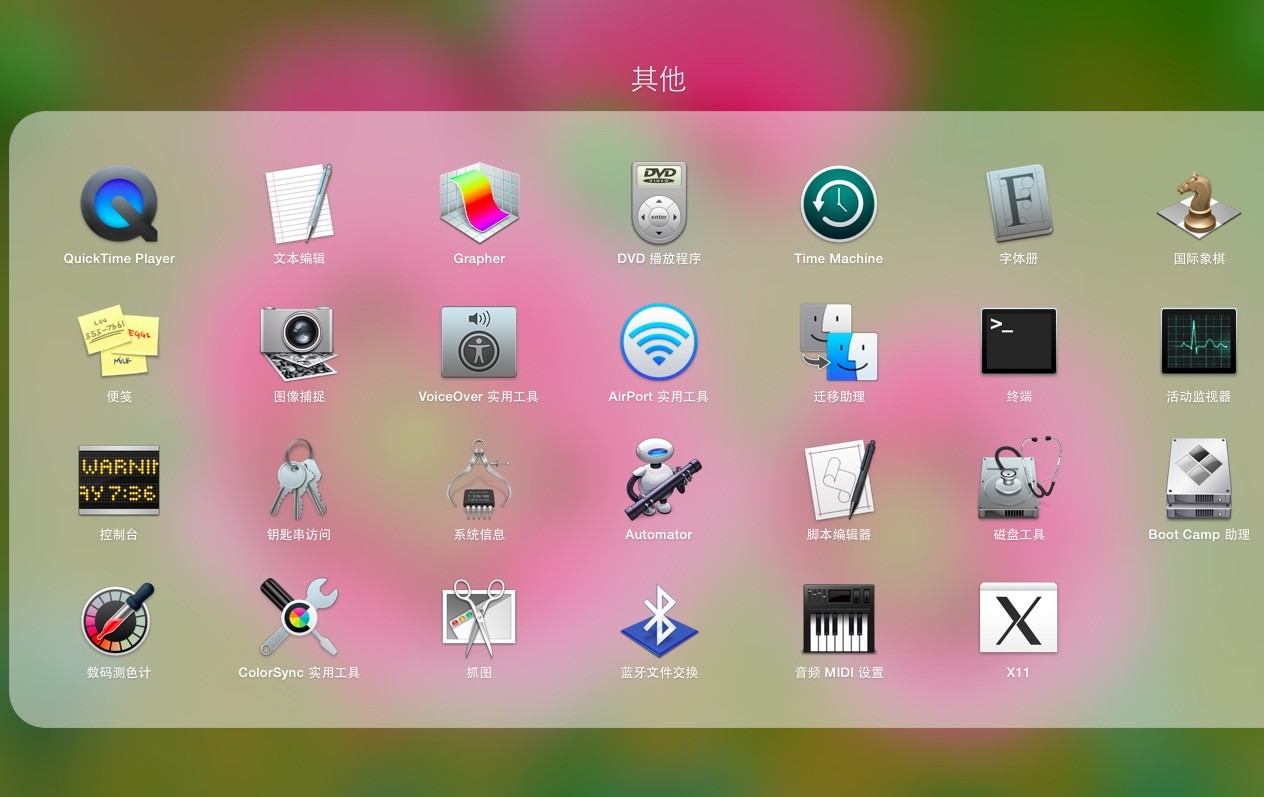Image resolution: width=1264 pixels, height=797 pixels.
Task: Open 活动监视器 Activity Monitor
Action: [x=1199, y=341]
